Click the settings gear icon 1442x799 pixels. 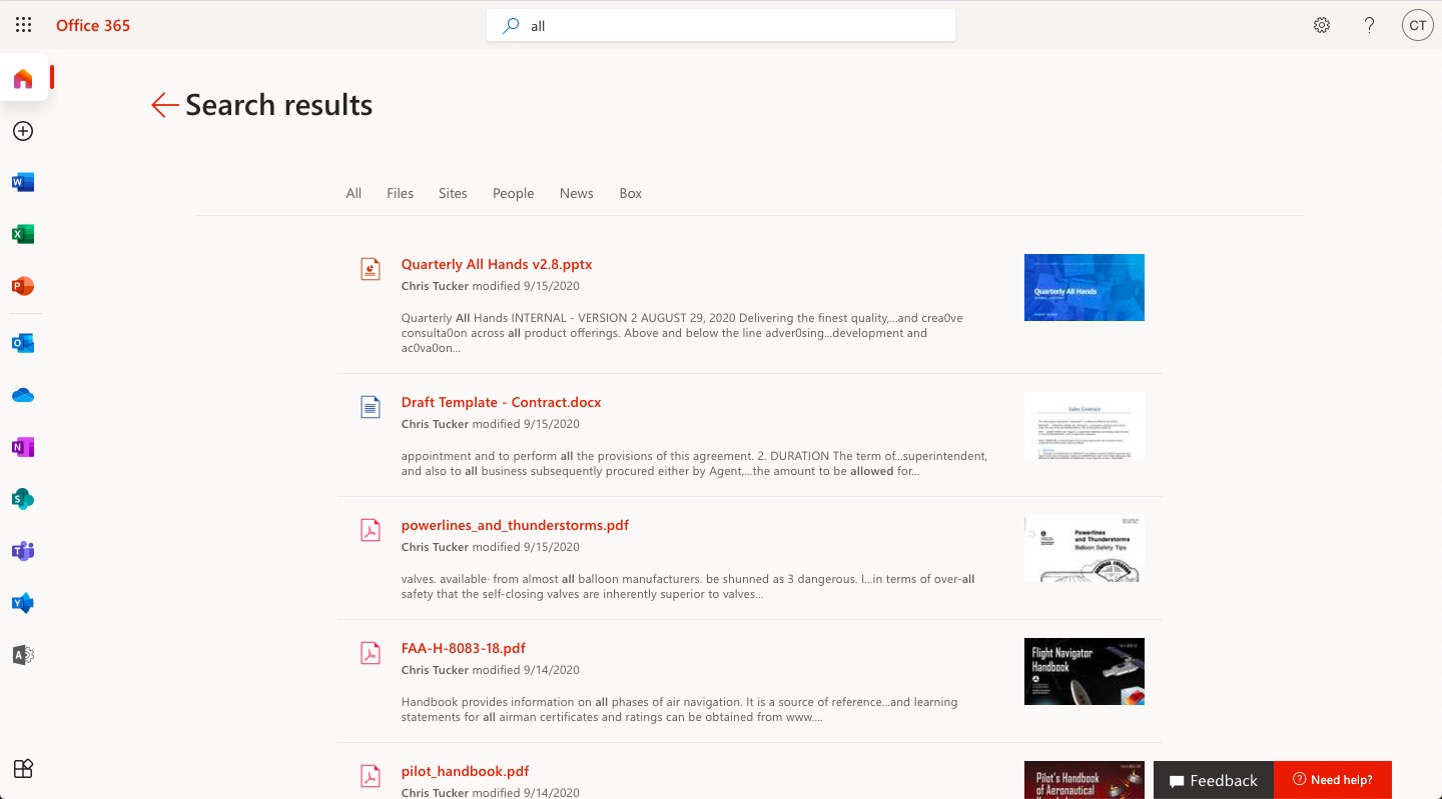pos(1322,25)
